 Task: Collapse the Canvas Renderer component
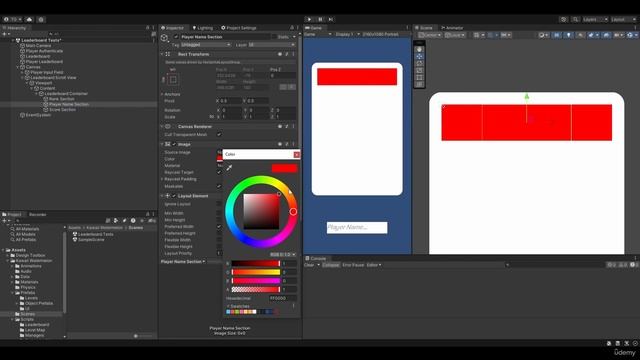click(162, 127)
